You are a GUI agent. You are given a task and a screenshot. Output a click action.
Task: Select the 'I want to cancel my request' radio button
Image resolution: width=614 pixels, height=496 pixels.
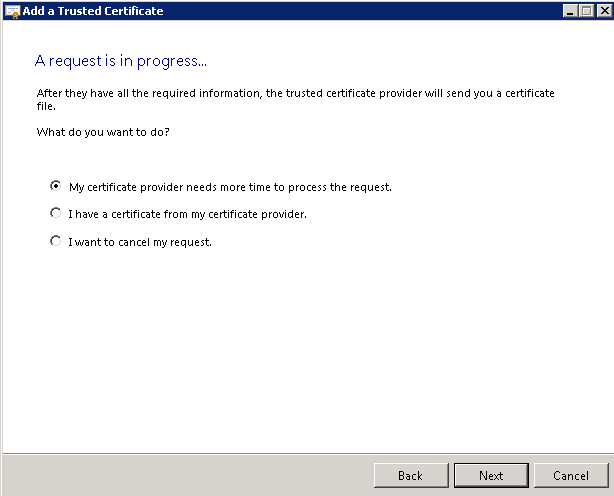pos(56,241)
